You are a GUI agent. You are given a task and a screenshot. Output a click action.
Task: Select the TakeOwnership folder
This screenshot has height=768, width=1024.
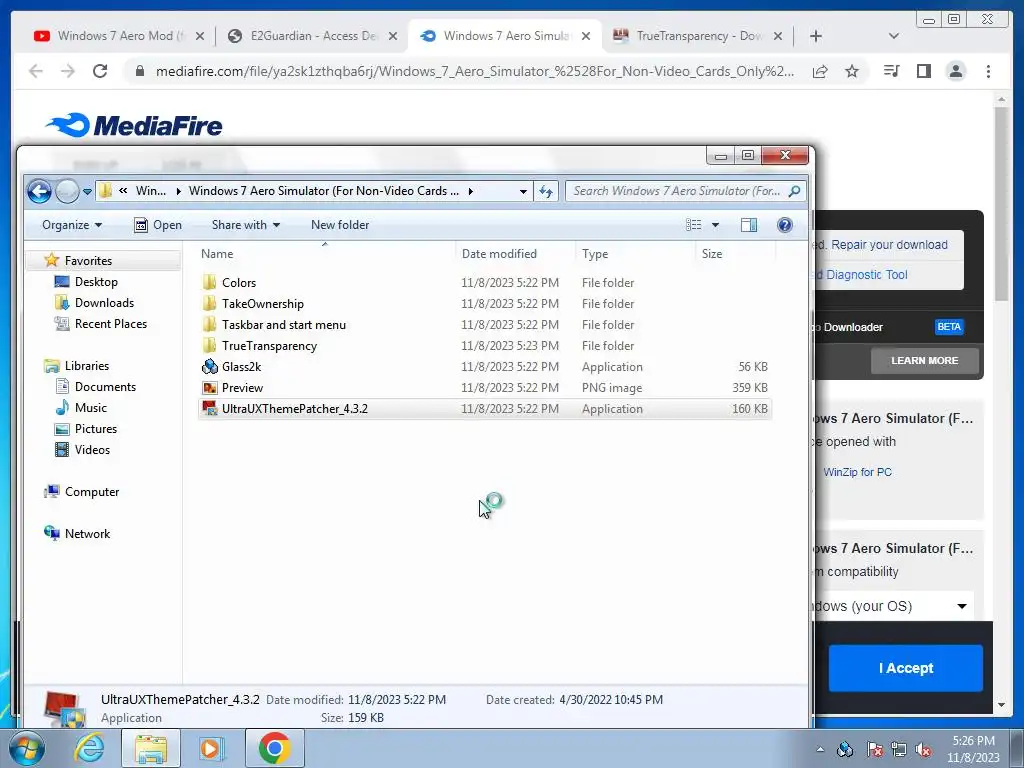[263, 304]
